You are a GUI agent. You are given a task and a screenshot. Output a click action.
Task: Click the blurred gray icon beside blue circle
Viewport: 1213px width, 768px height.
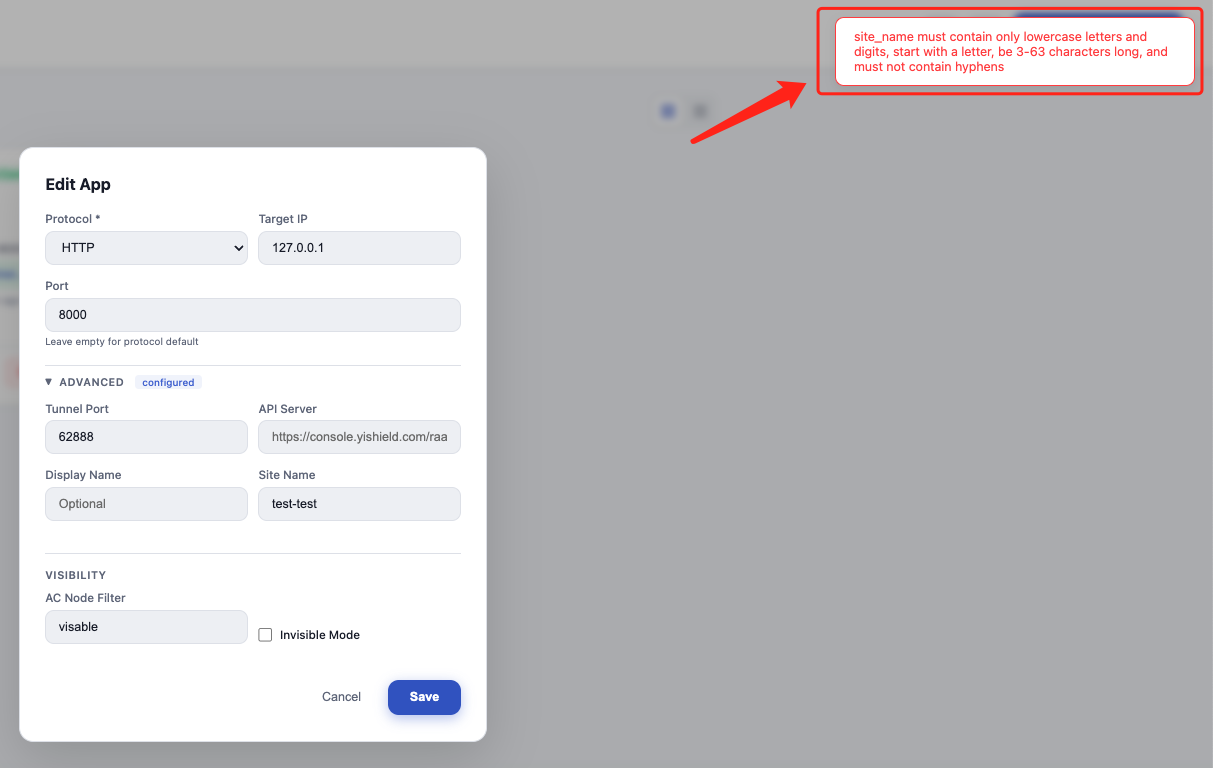(700, 111)
